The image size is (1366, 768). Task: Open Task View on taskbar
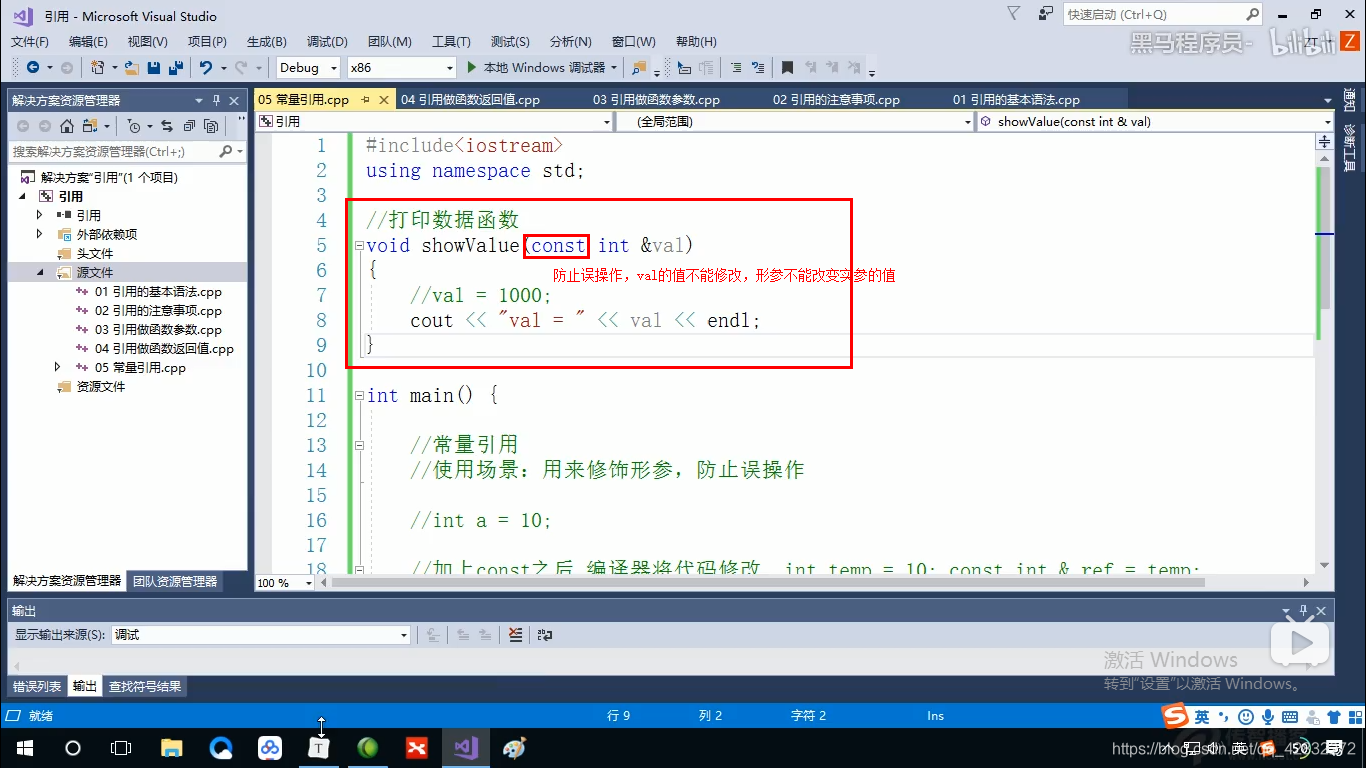click(x=120, y=748)
